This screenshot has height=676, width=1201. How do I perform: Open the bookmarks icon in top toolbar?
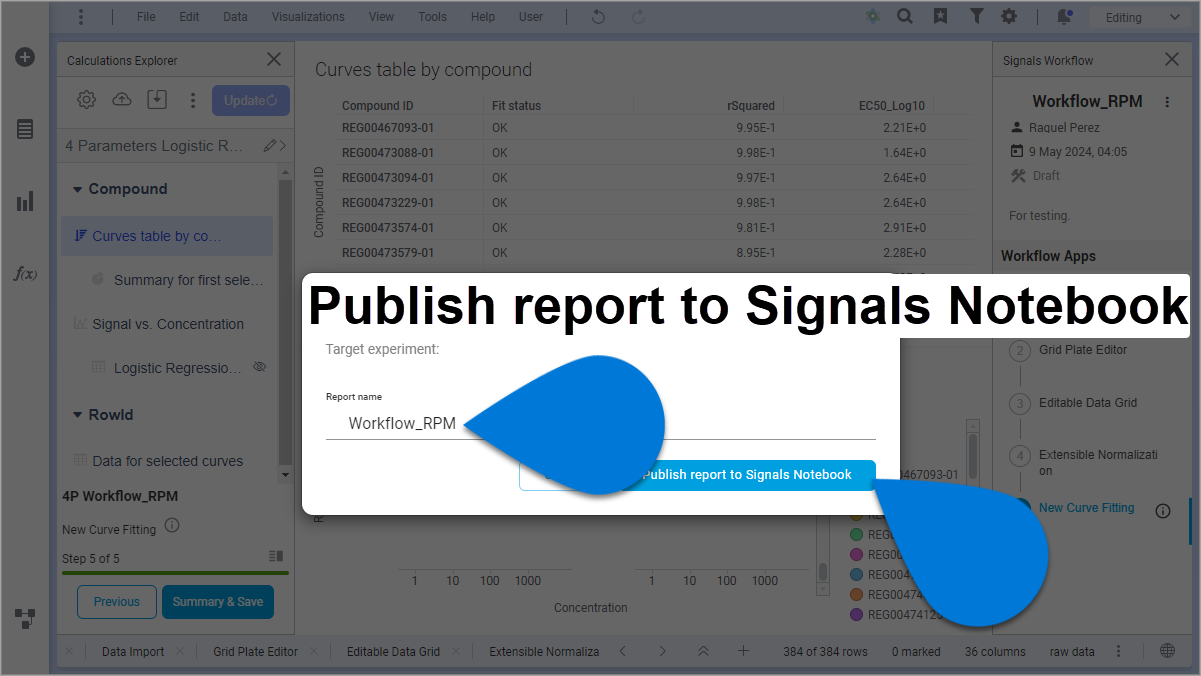(x=940, y=17)
